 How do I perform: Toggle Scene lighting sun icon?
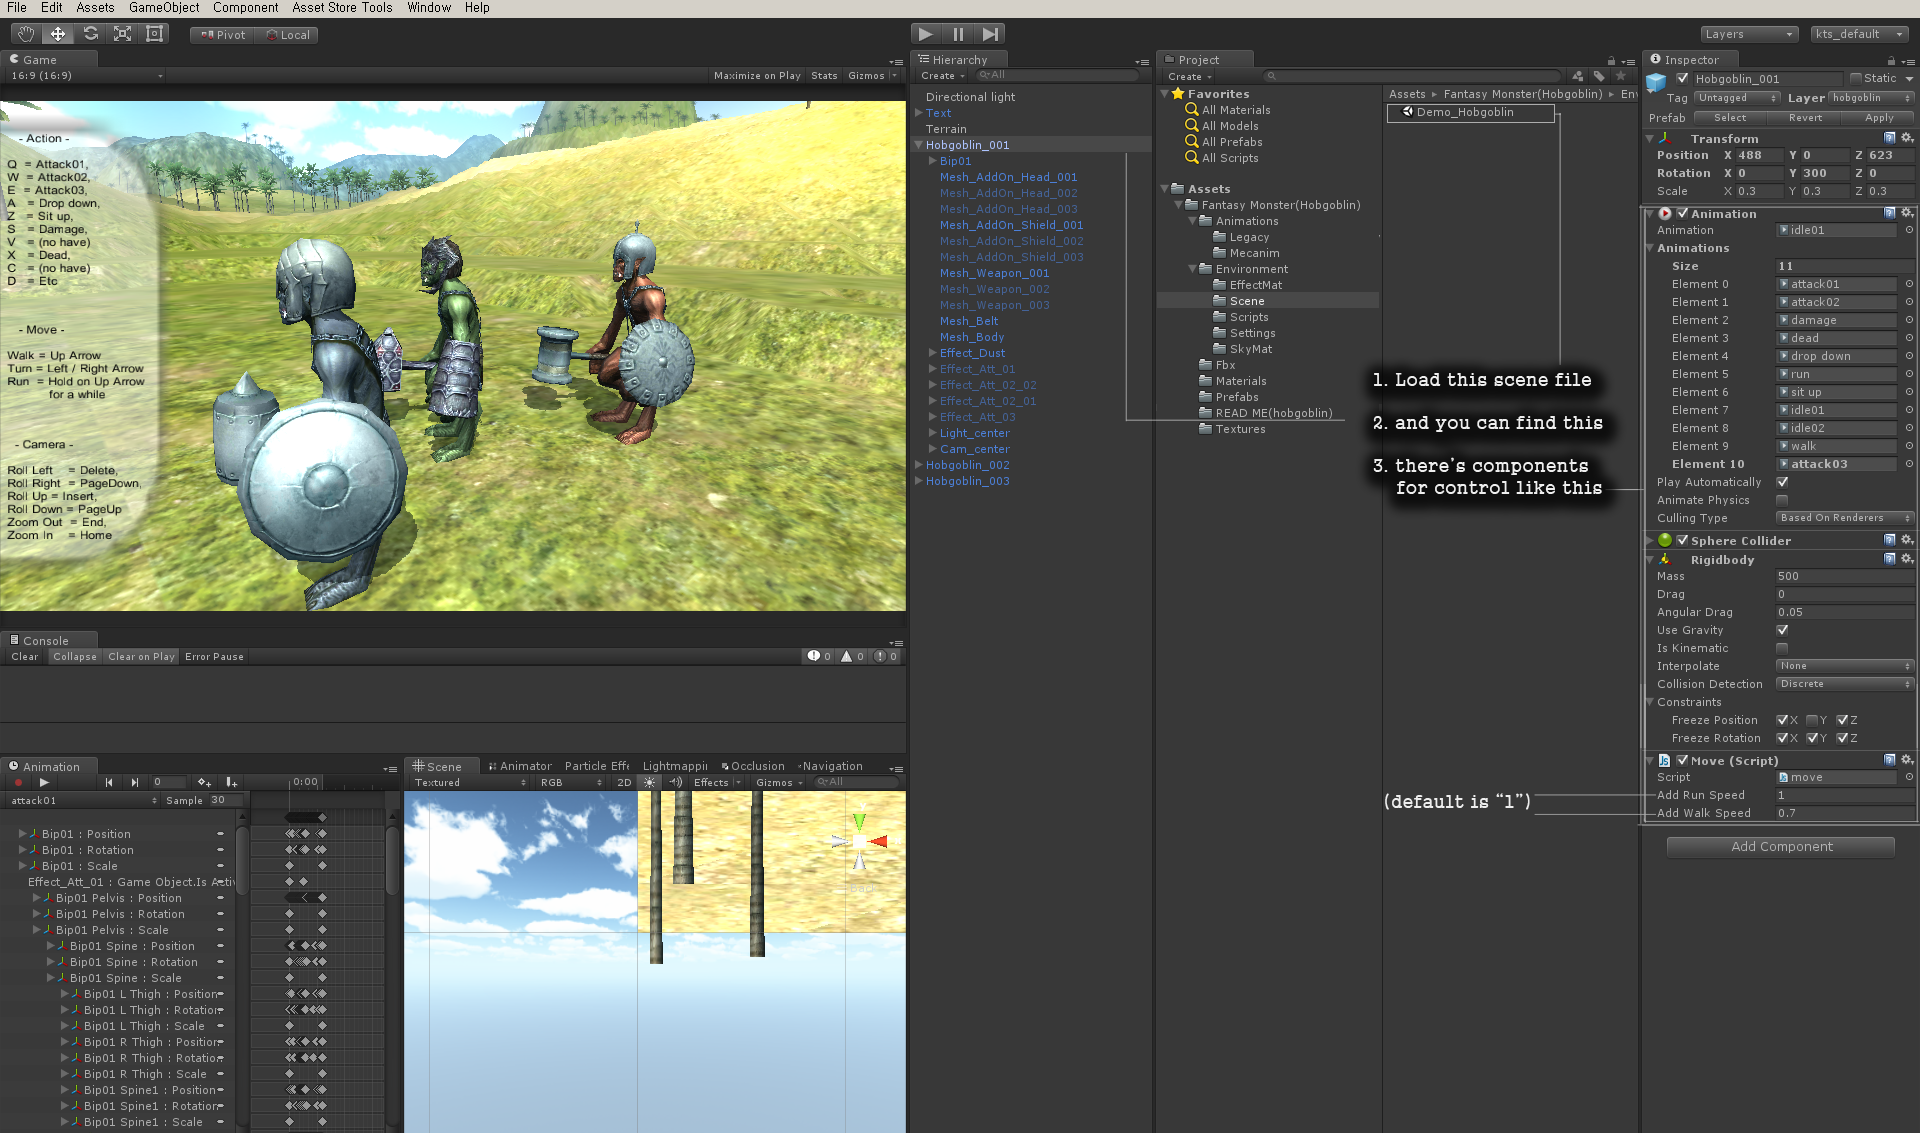tap(649, 783)
